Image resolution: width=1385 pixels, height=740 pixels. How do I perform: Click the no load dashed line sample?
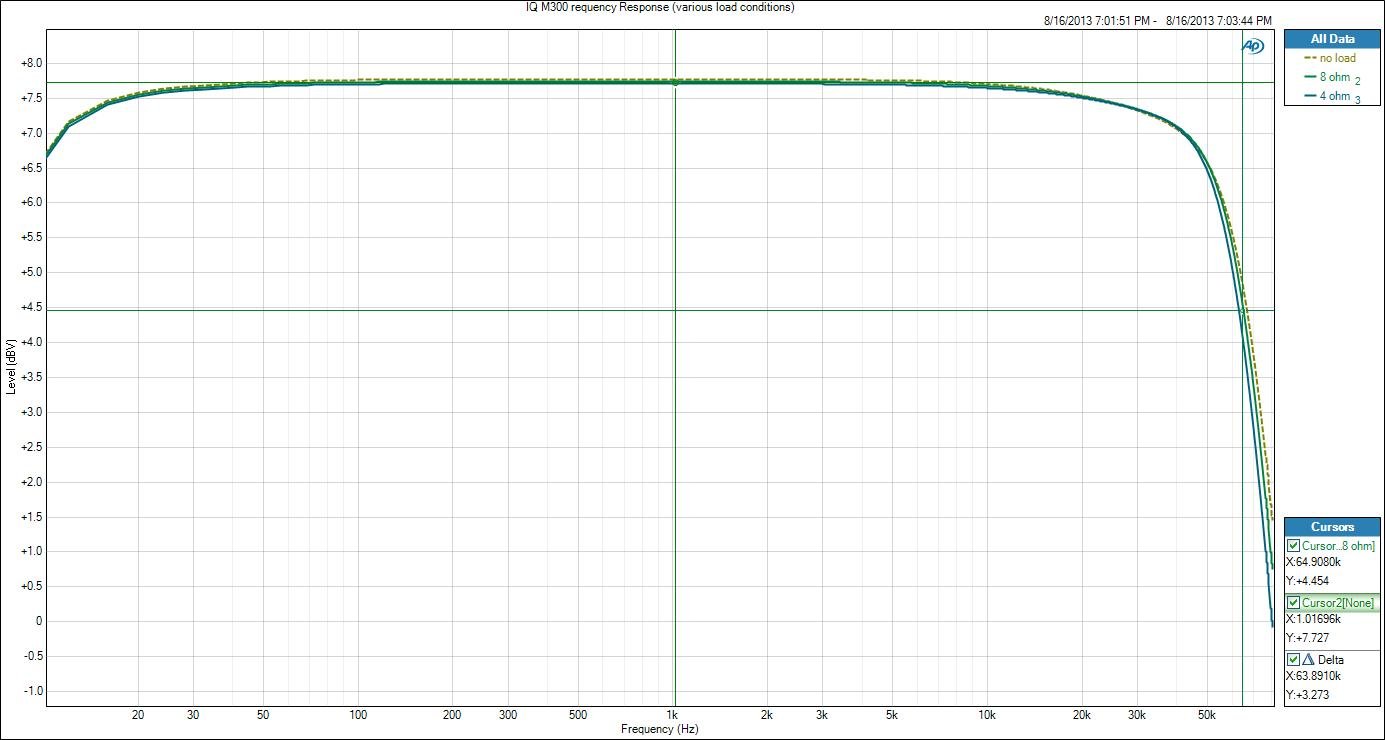[x=1312, y=58]
